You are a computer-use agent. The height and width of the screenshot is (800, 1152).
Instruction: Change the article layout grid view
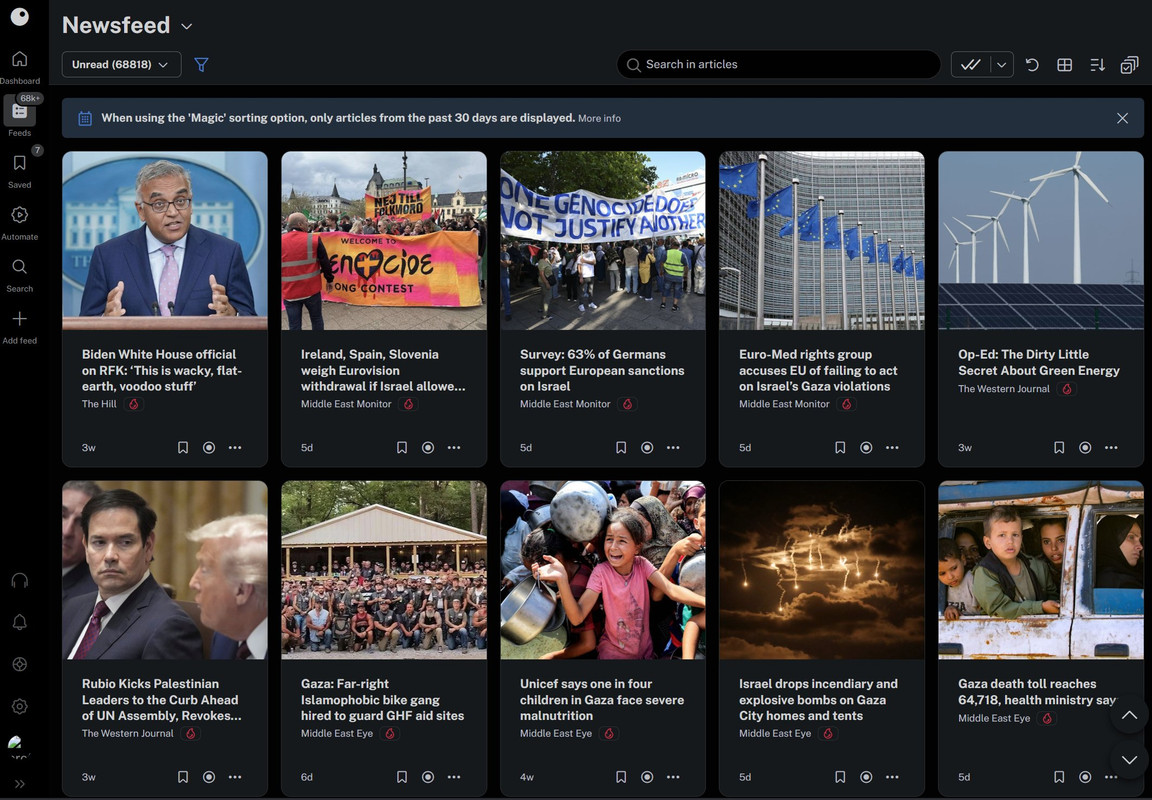click(1065, 65)
